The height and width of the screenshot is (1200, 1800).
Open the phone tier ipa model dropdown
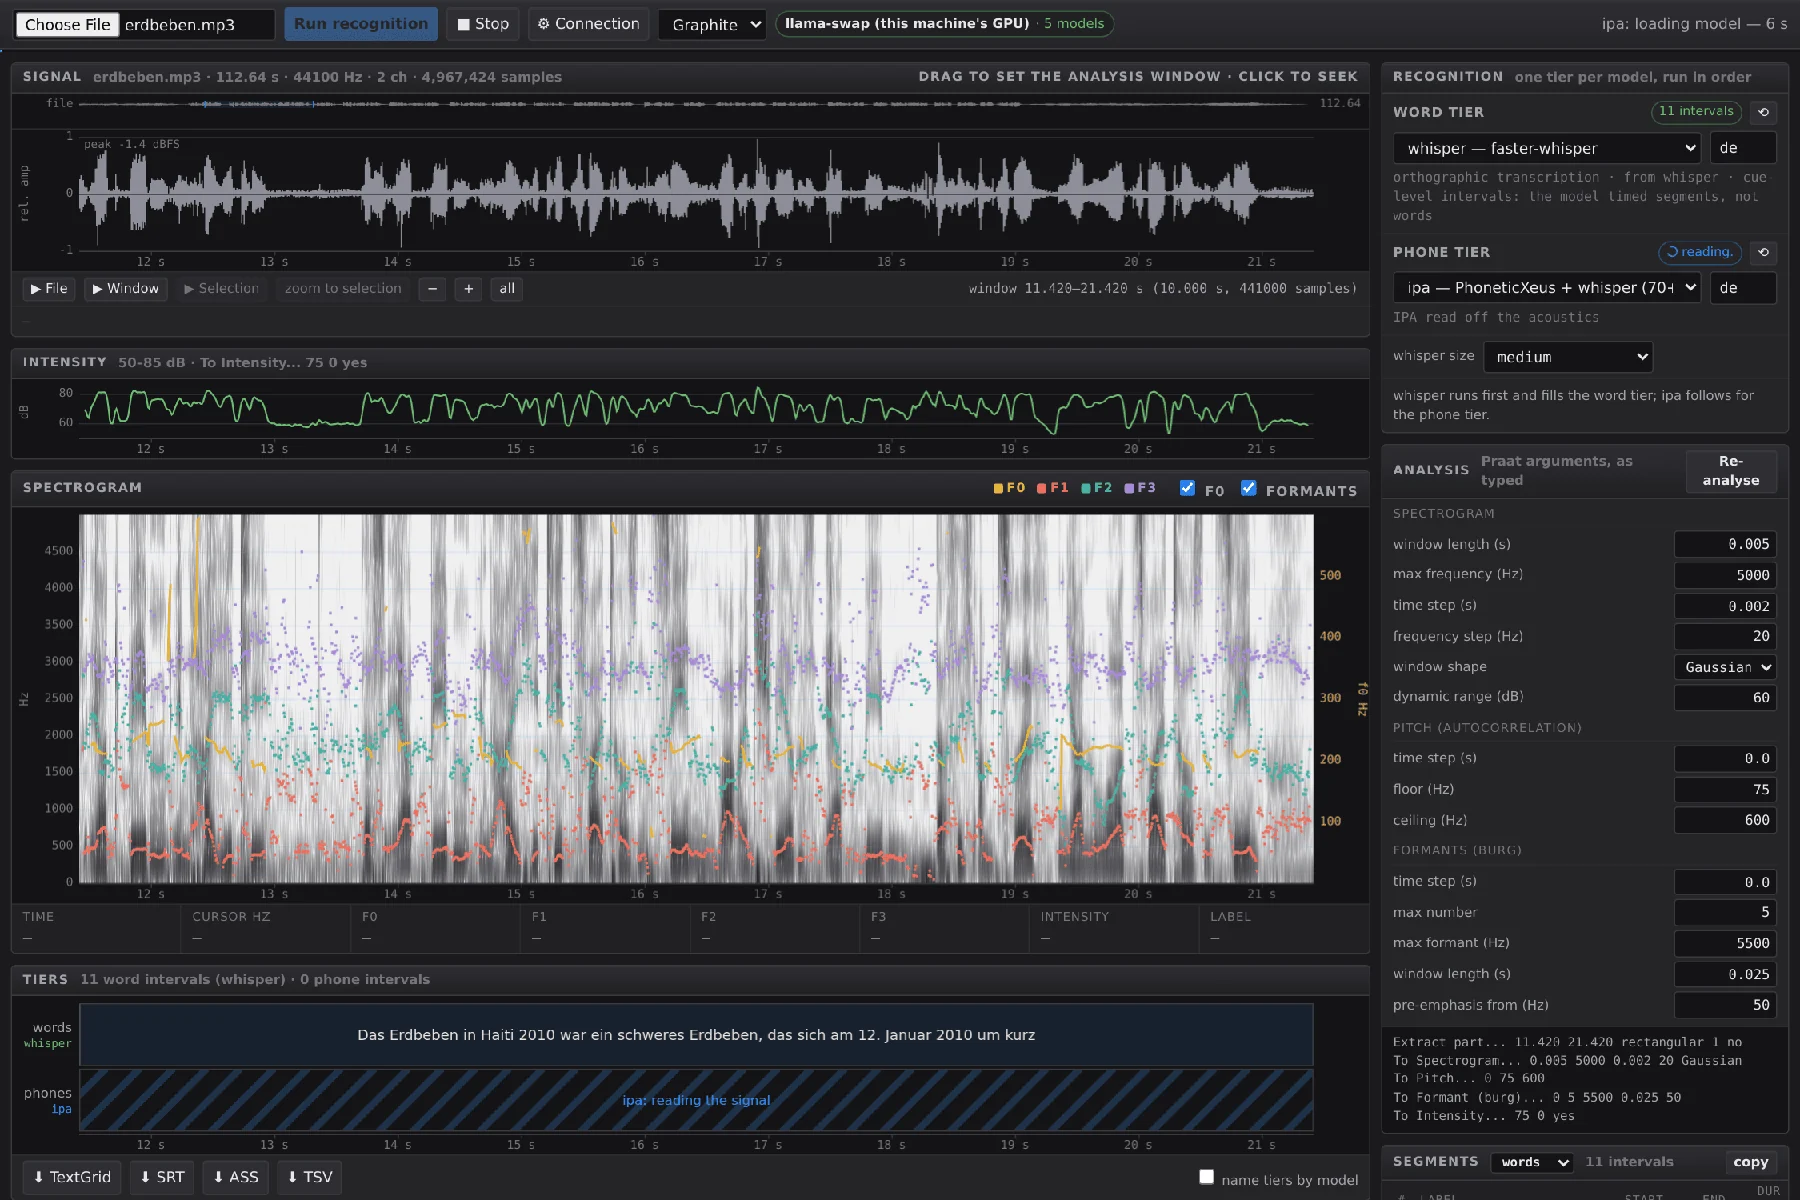(1547, 288)
